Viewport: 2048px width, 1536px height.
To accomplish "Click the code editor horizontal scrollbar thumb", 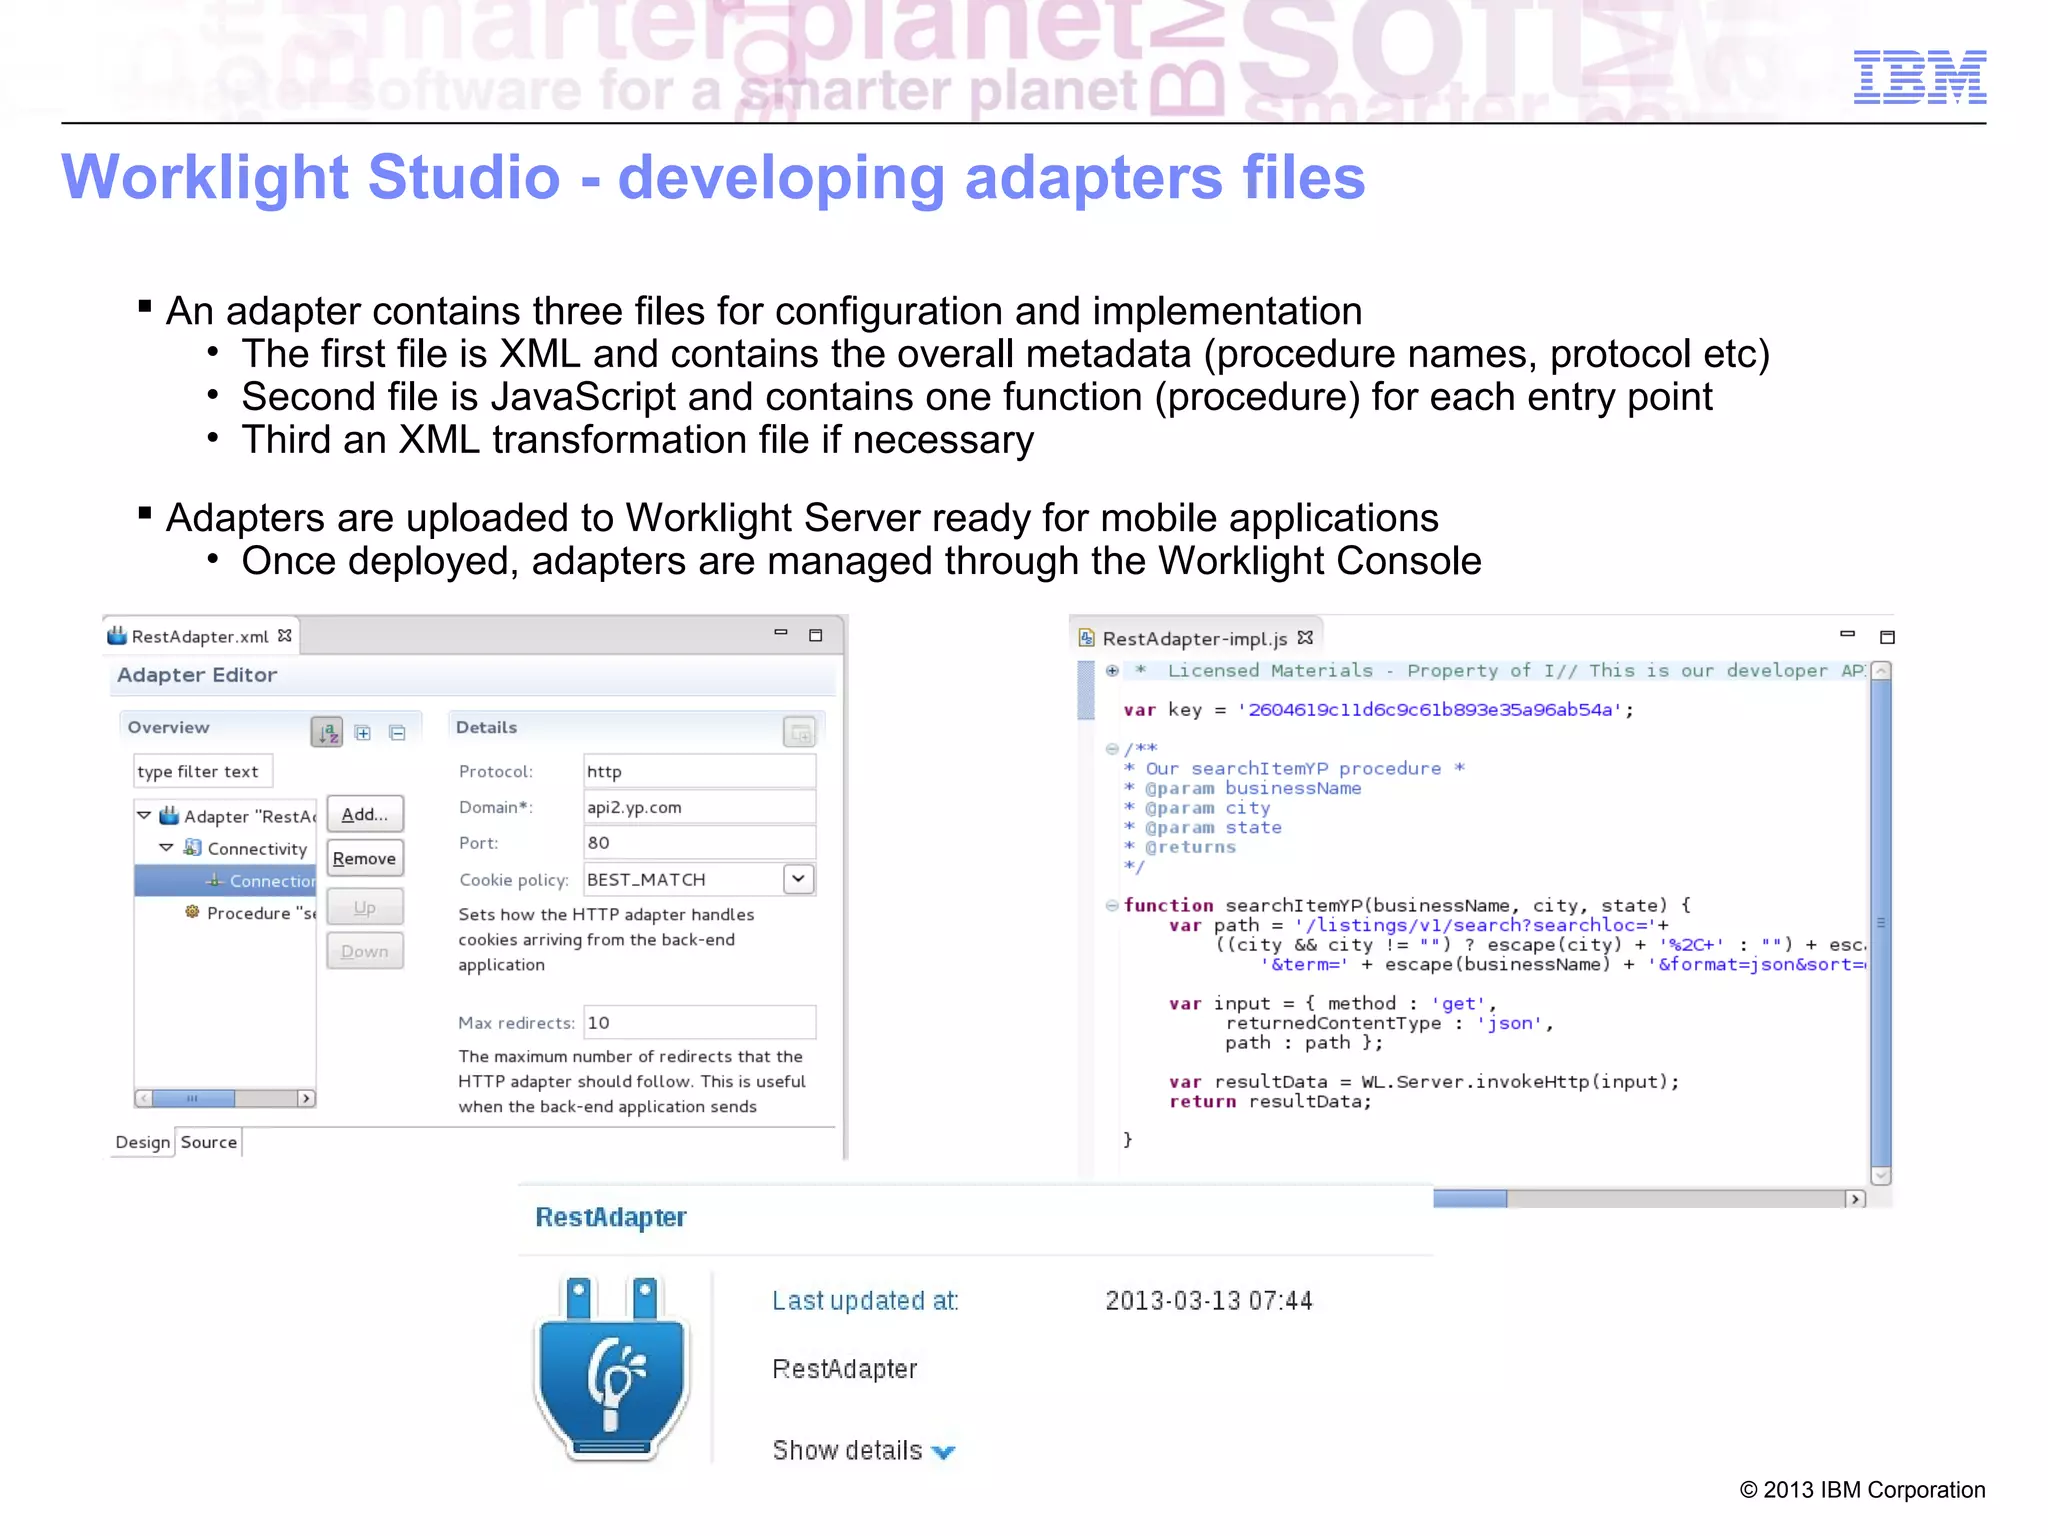I will coord(1470,1199).
